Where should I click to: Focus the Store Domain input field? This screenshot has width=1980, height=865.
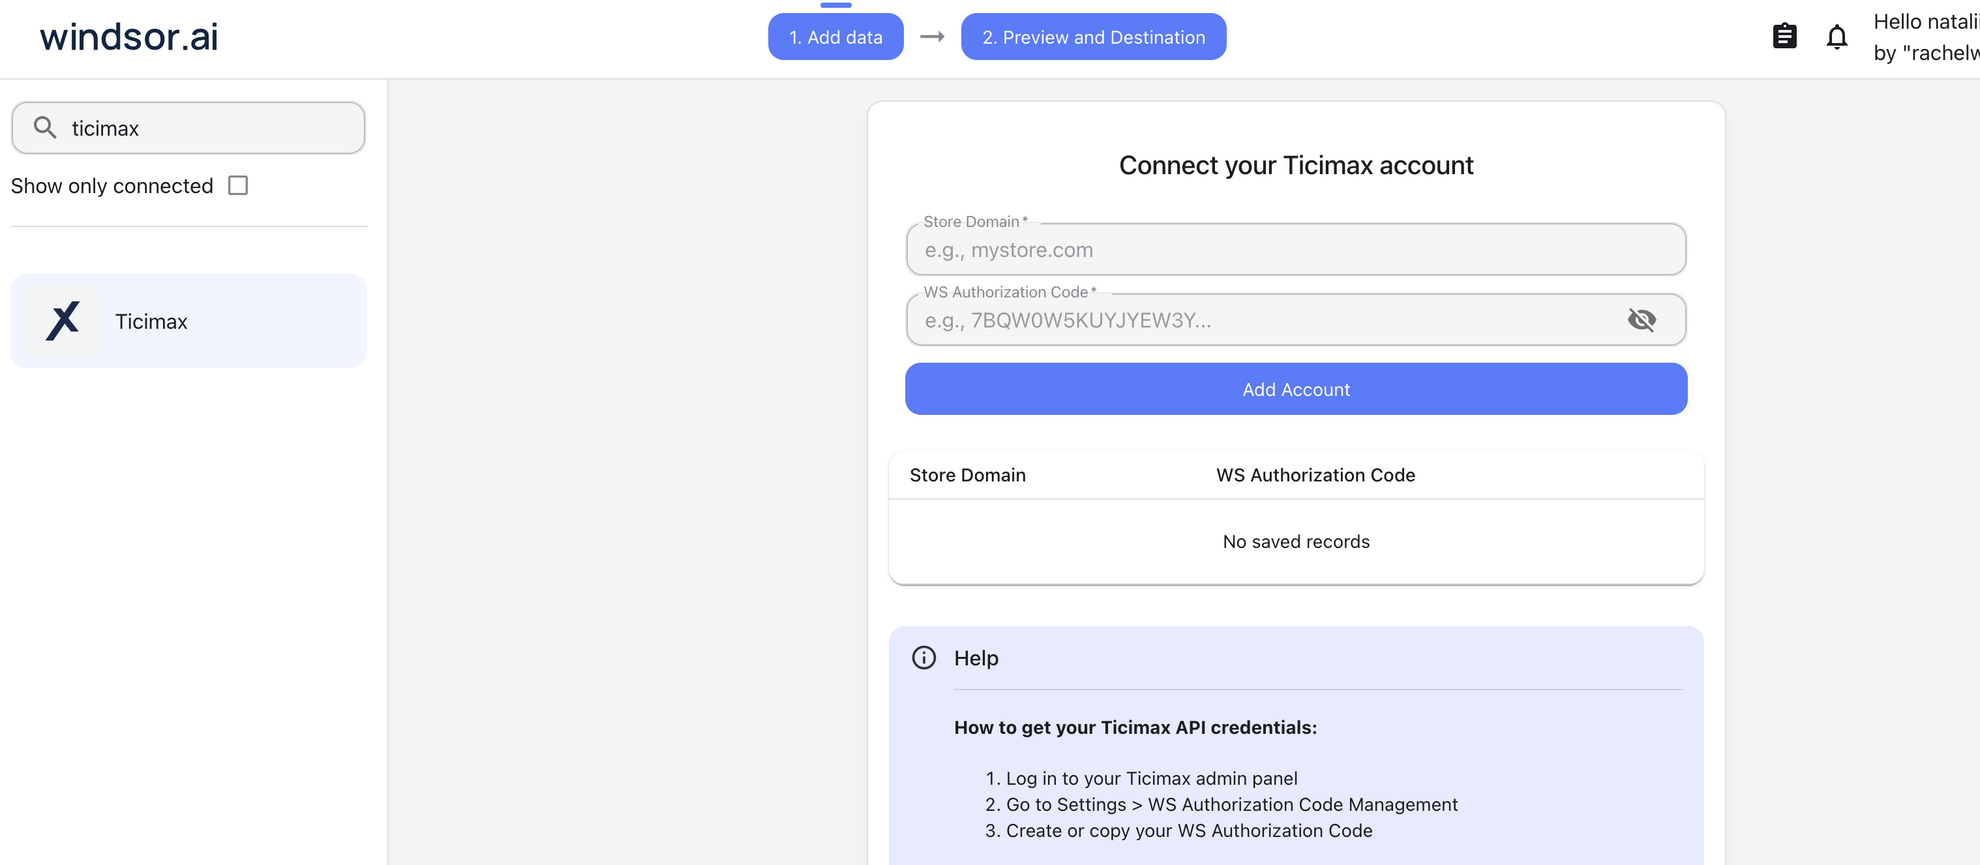click(1296, 250)
